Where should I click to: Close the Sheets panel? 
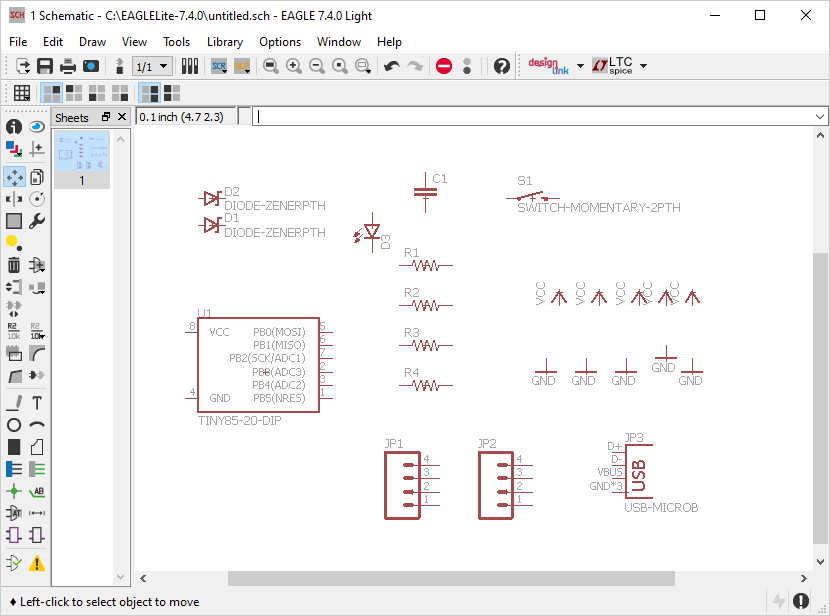121,117
